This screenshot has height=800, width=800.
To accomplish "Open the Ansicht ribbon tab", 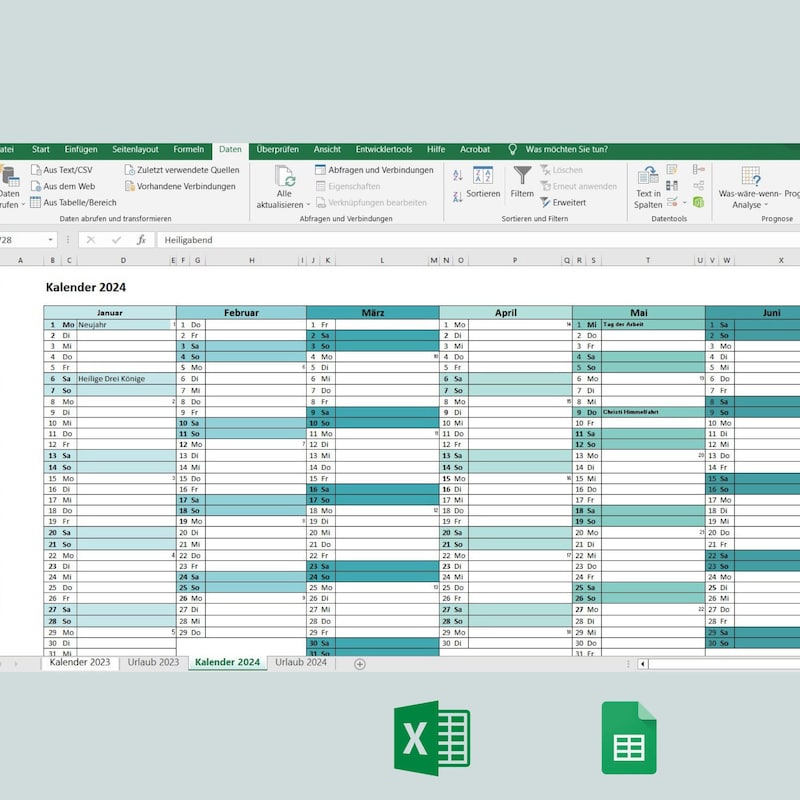I will (x=327, y=149).
